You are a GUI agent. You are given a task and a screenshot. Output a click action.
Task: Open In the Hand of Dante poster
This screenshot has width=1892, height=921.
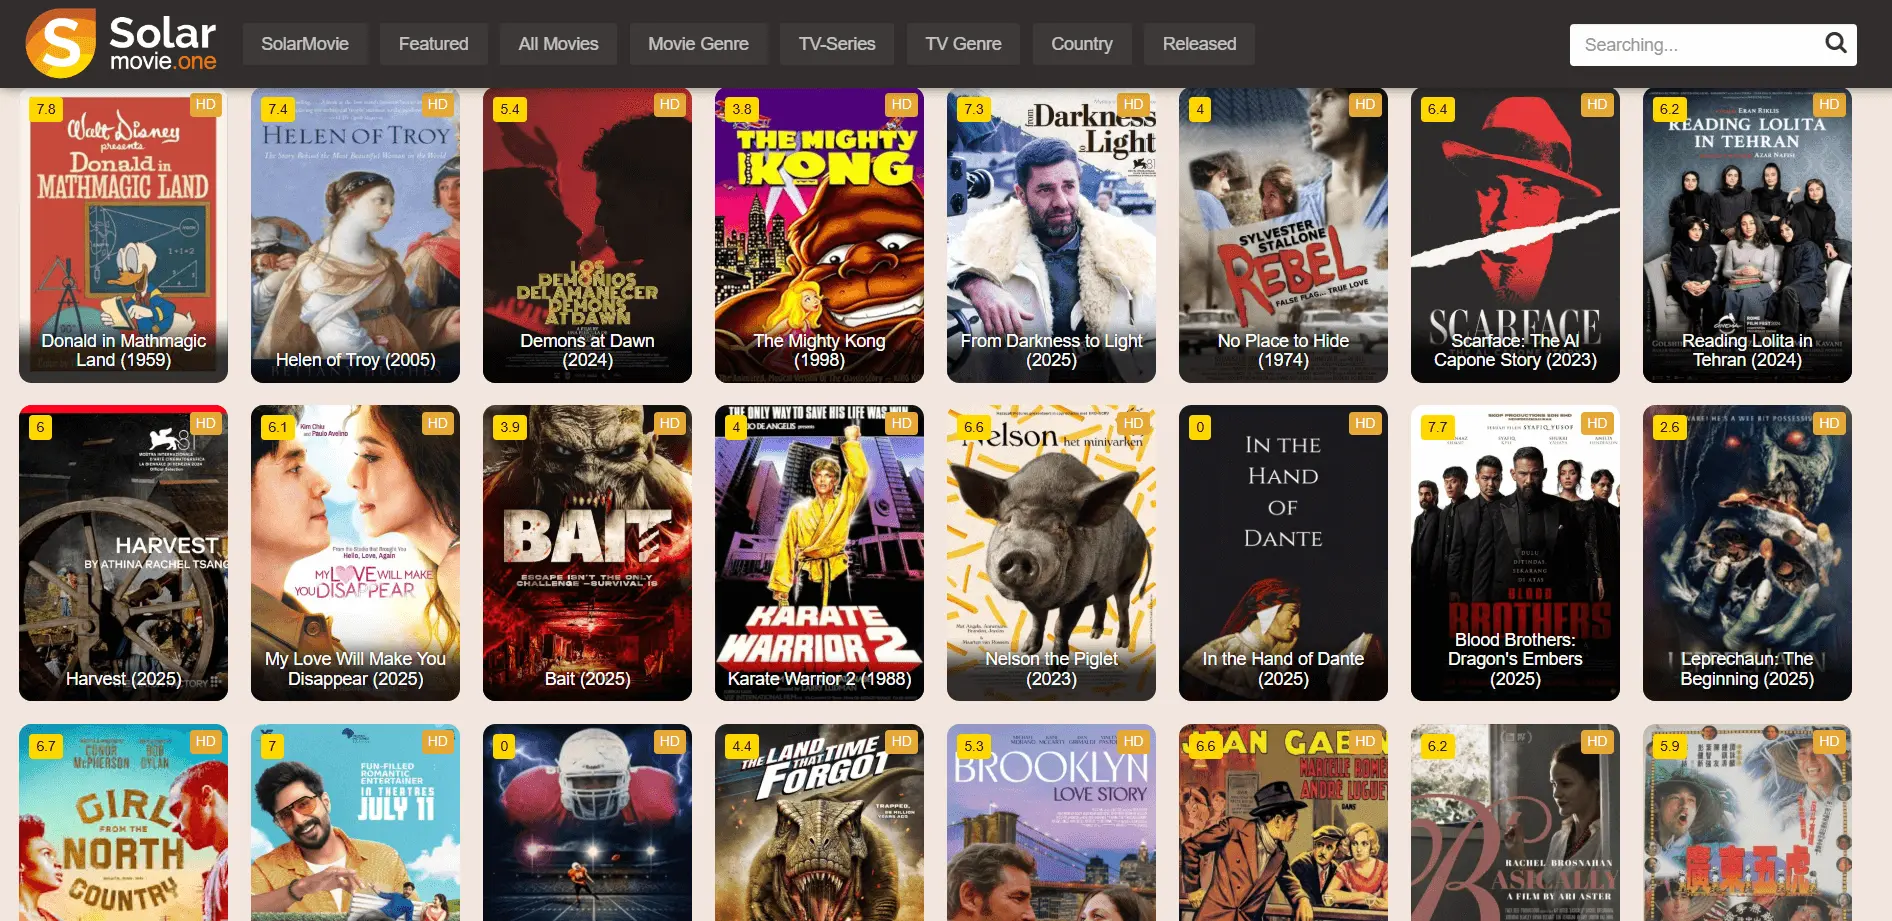(1283, 553)
